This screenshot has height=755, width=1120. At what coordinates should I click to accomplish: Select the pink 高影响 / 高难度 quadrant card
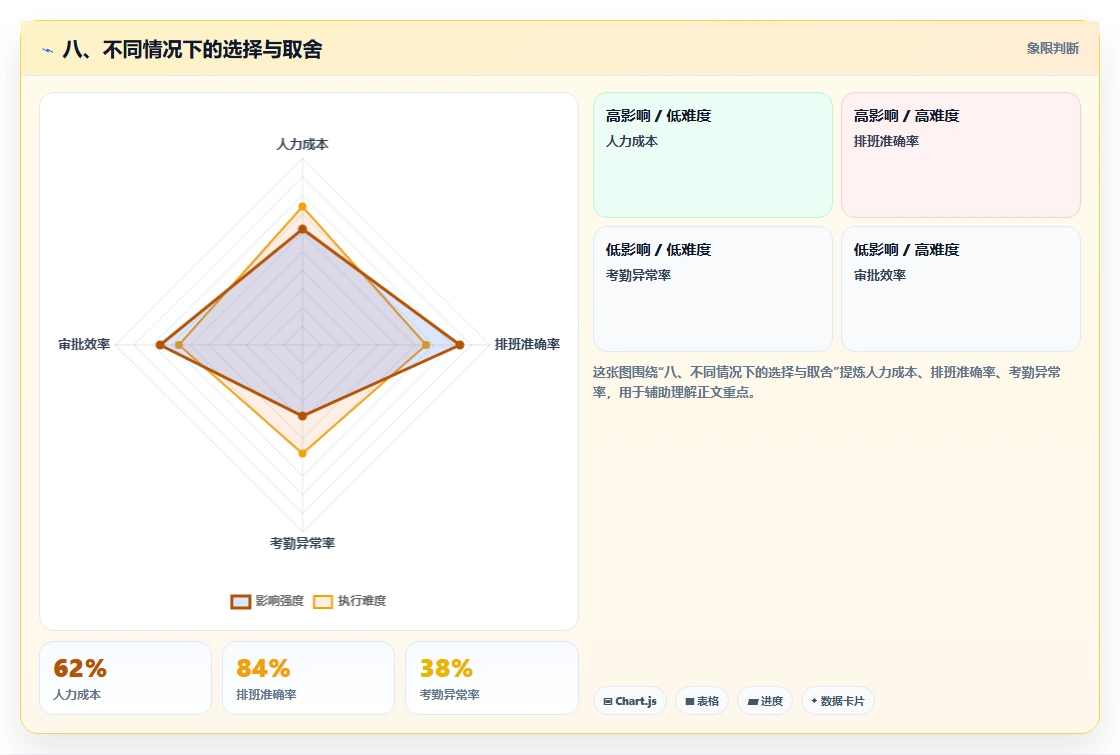[961, 155]
